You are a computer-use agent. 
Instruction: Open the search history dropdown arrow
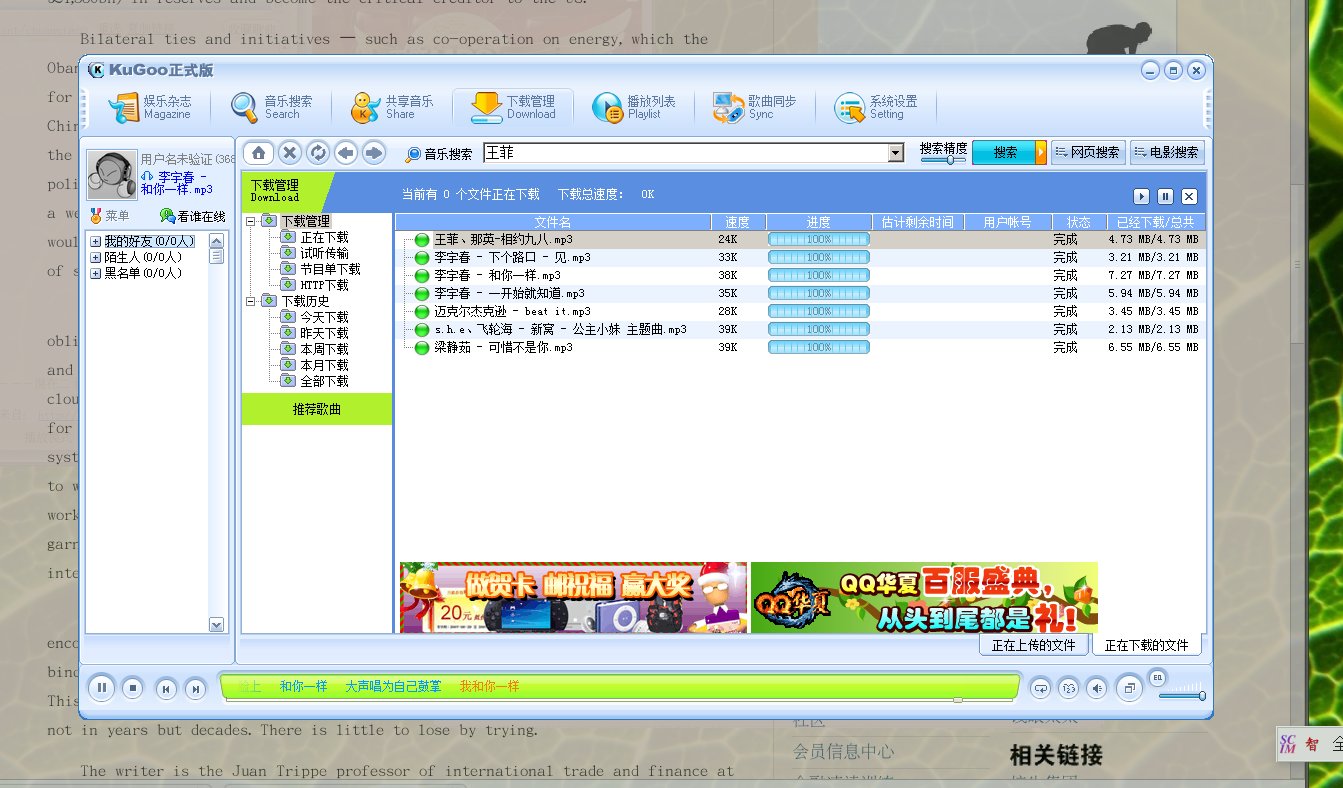(x=896, y=153)
